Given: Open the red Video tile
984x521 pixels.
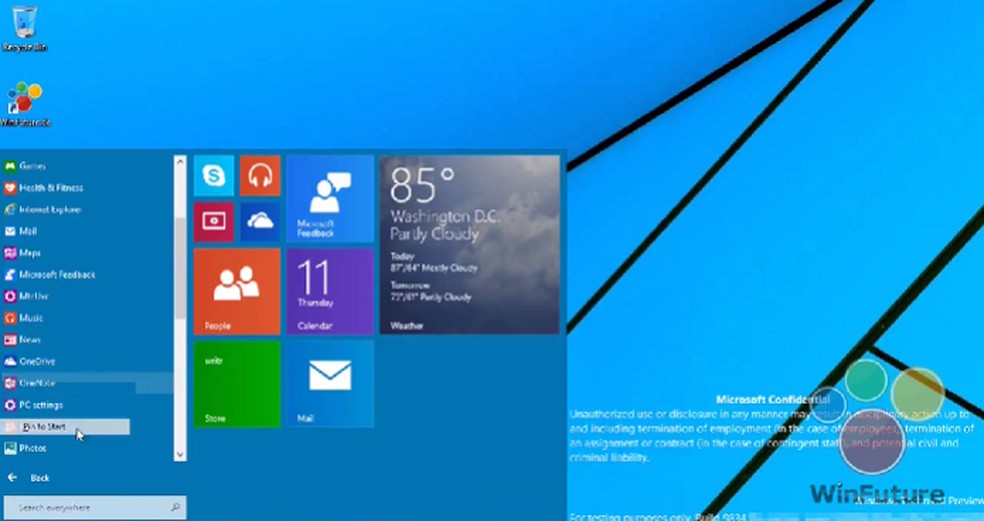Looking at the screenshot, I should click(213, 222).
